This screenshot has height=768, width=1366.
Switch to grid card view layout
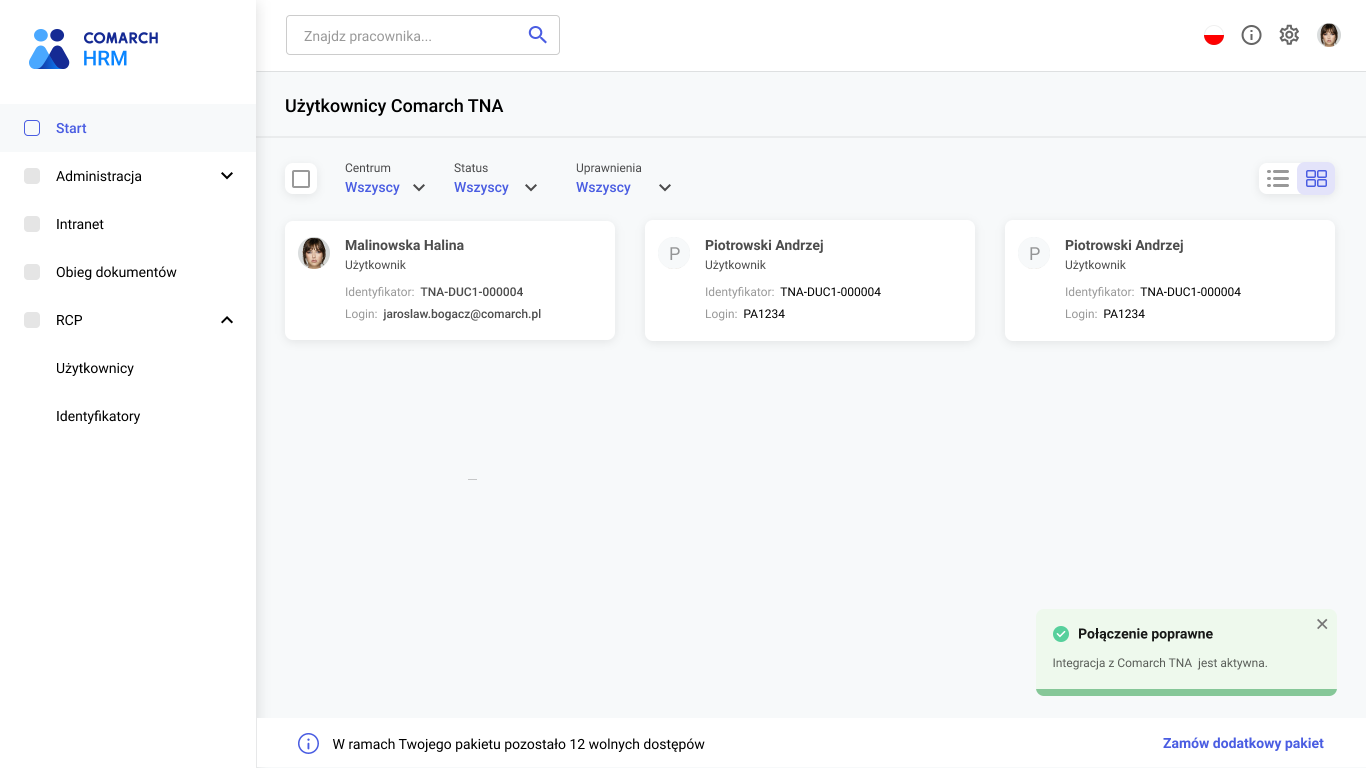[1316, 179]
